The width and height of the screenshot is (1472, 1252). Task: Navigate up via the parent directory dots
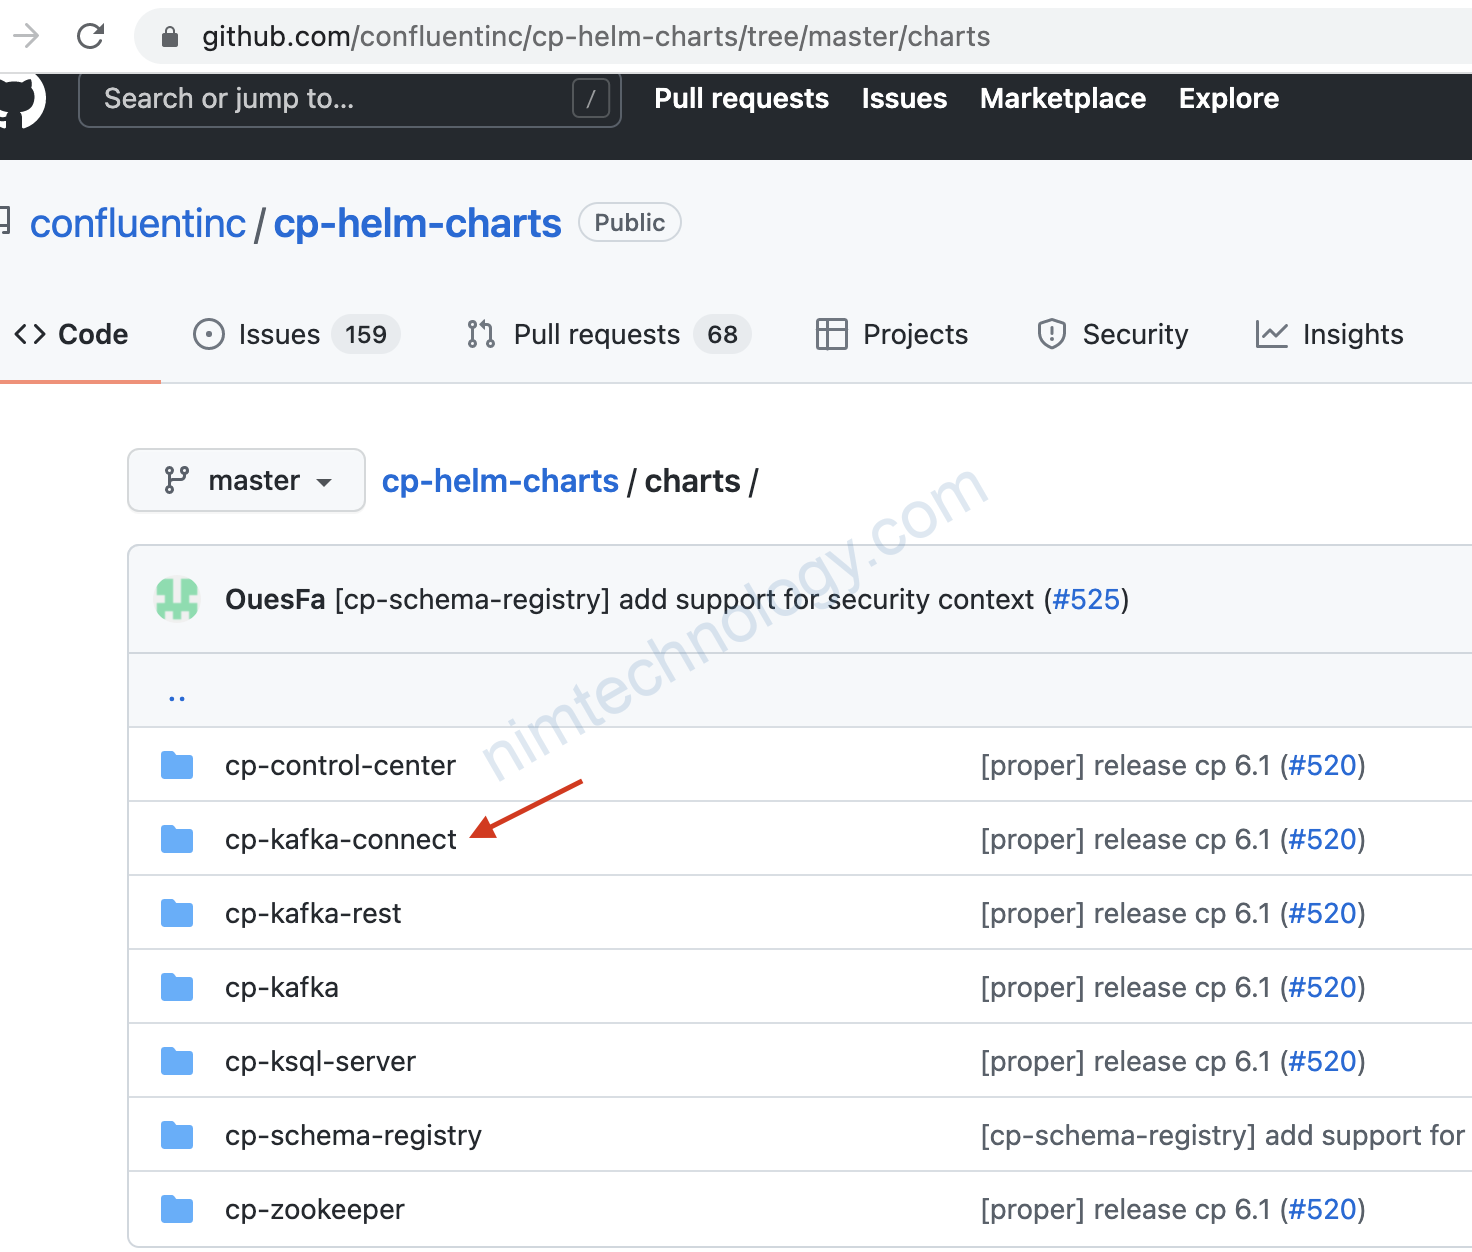click(x=177, y=697)
